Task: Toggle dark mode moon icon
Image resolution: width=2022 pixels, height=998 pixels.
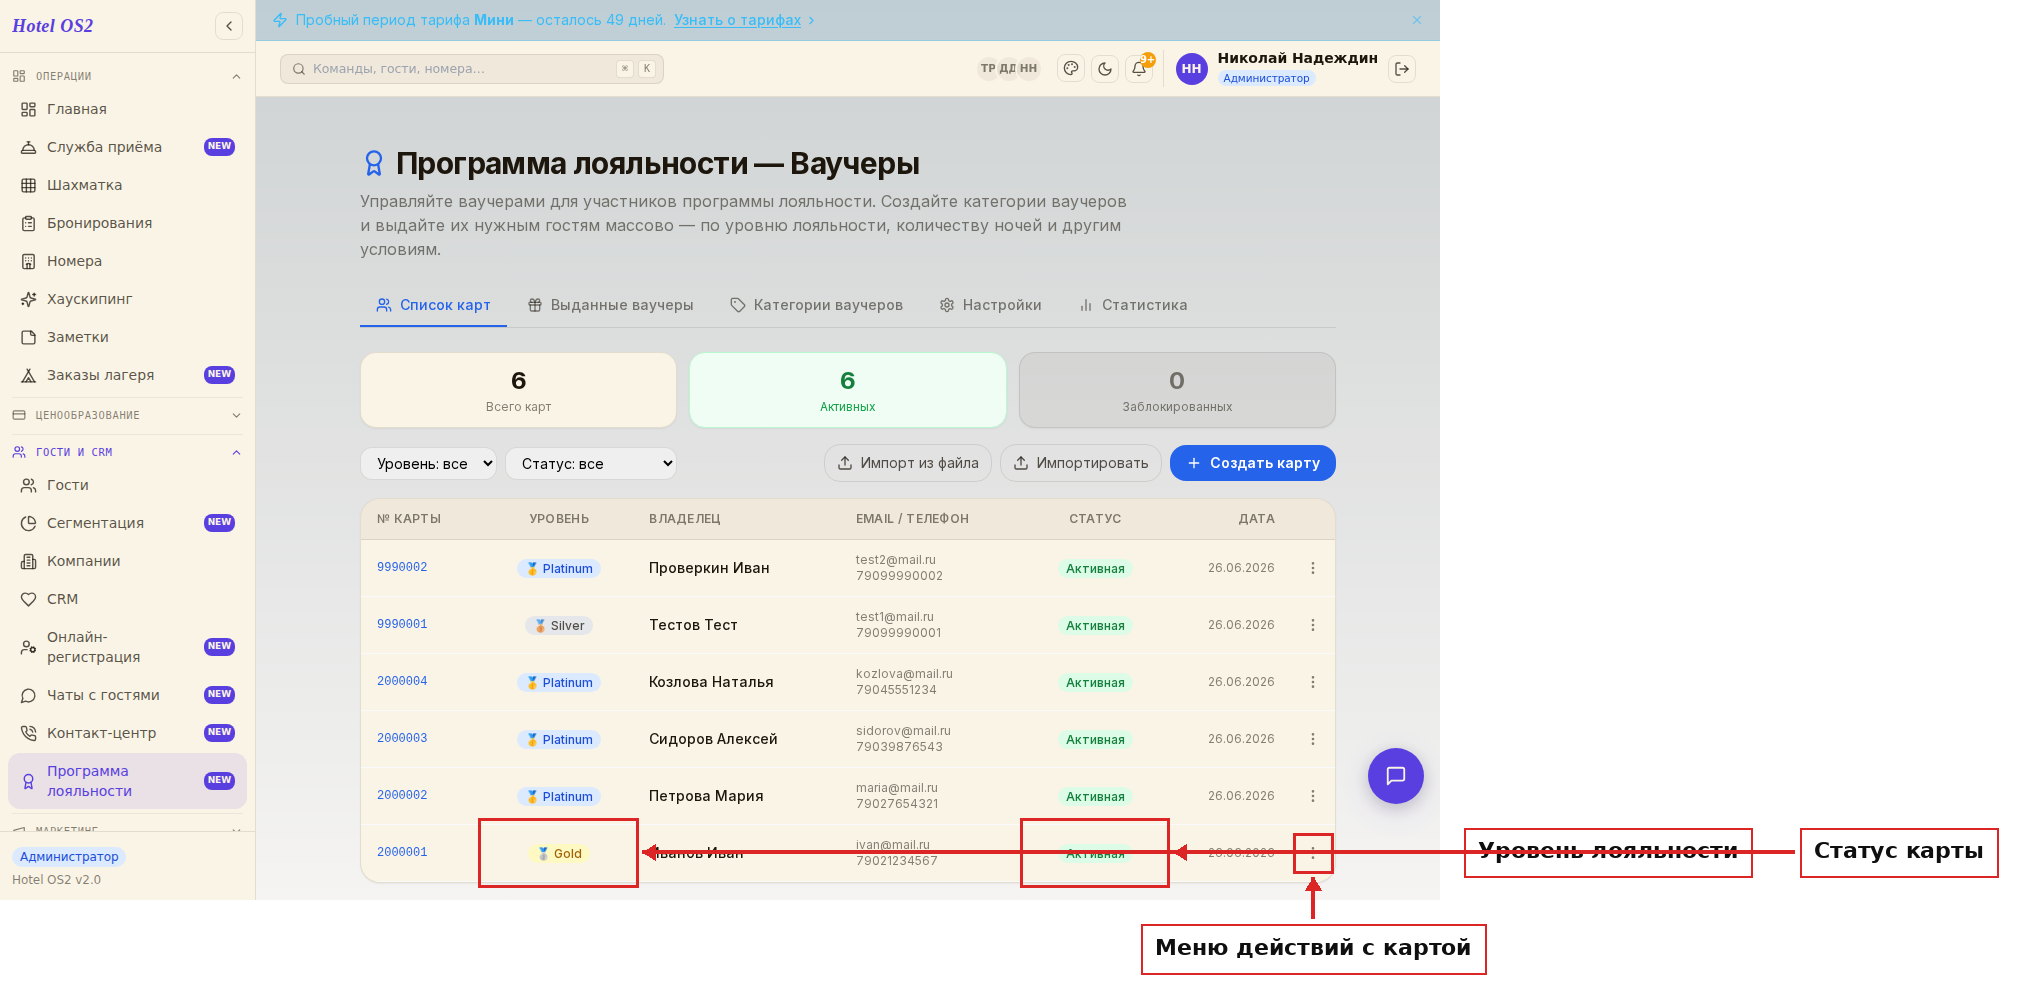Action: pyautogui.click(x=1105, y=69)
